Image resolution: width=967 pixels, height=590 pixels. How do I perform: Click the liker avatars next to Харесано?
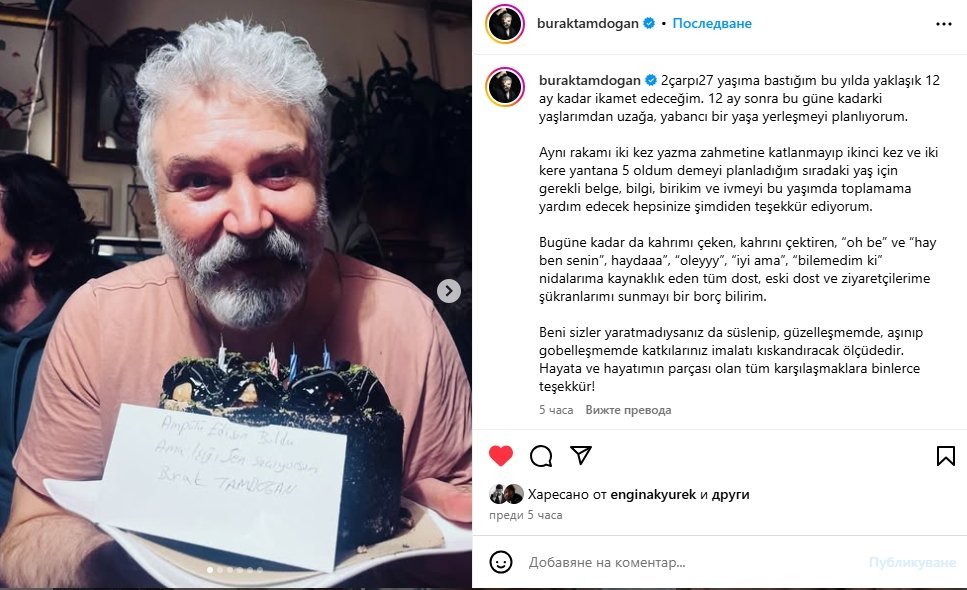coord(506,494)
